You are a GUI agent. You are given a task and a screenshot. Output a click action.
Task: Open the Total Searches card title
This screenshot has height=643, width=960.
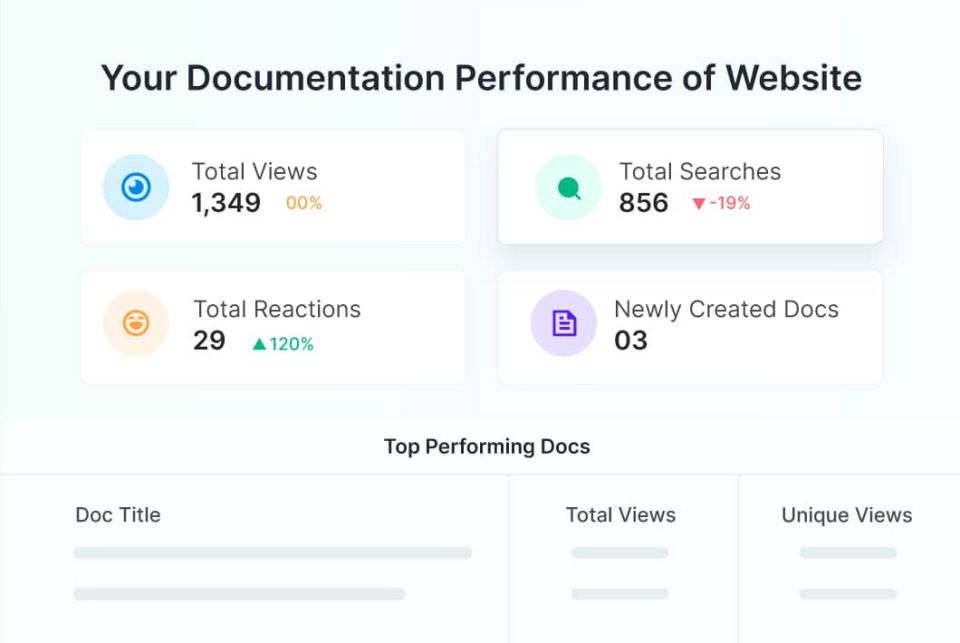point(699,171)
